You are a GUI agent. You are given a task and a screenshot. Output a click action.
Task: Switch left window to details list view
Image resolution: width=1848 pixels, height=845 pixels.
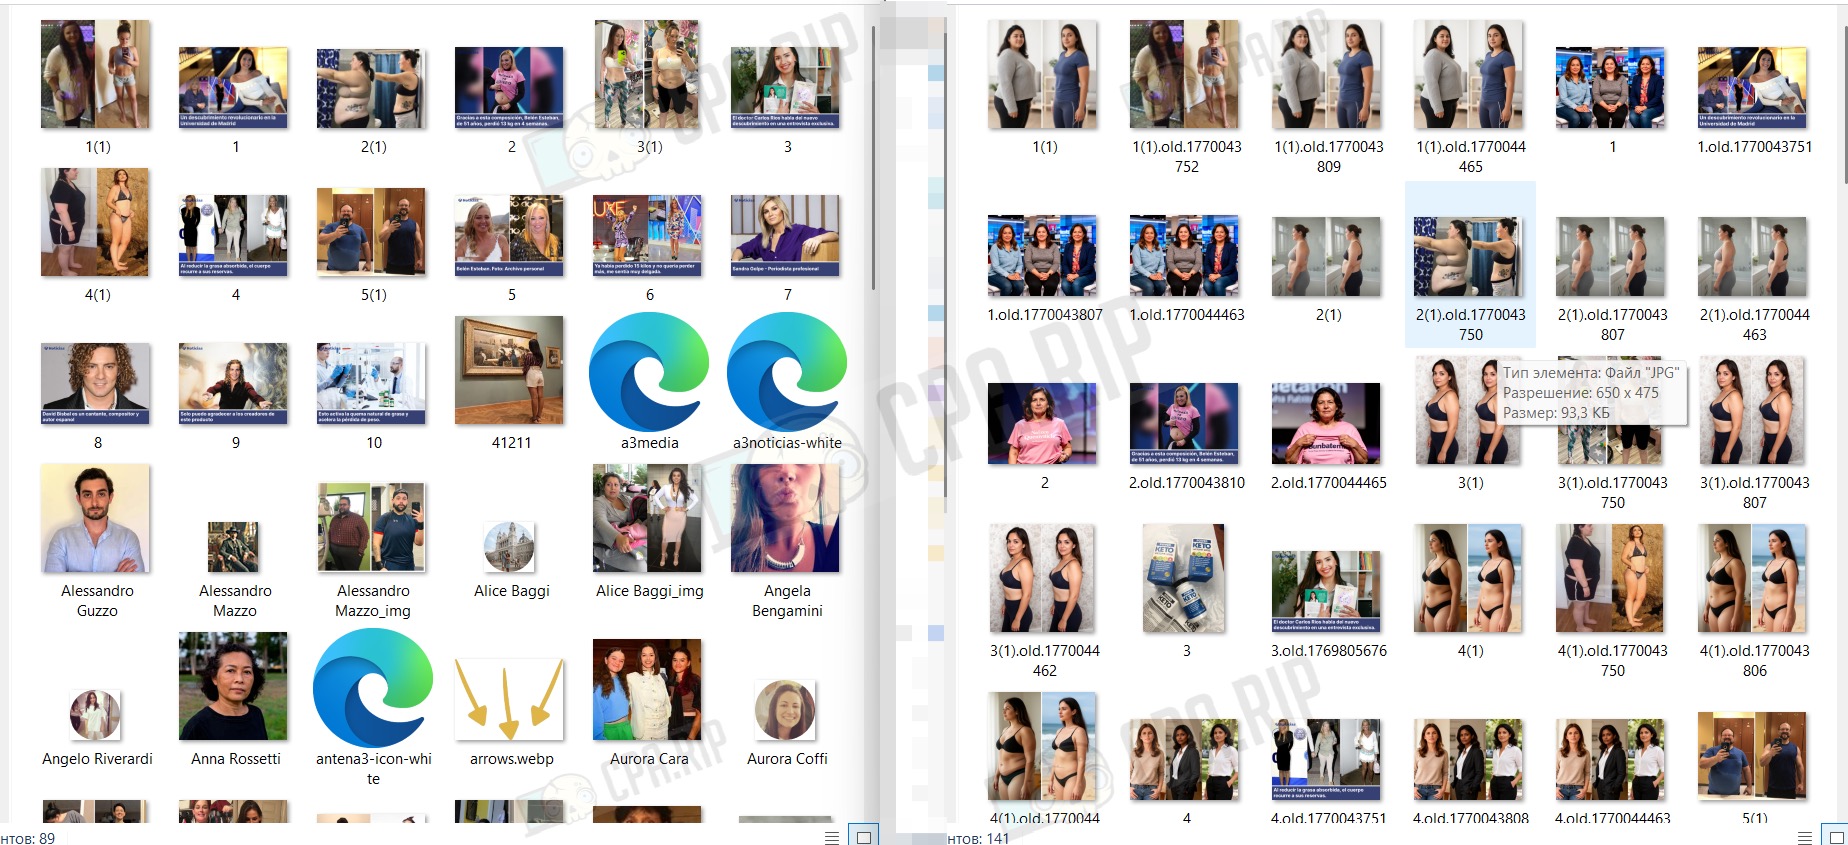point(832,837)
